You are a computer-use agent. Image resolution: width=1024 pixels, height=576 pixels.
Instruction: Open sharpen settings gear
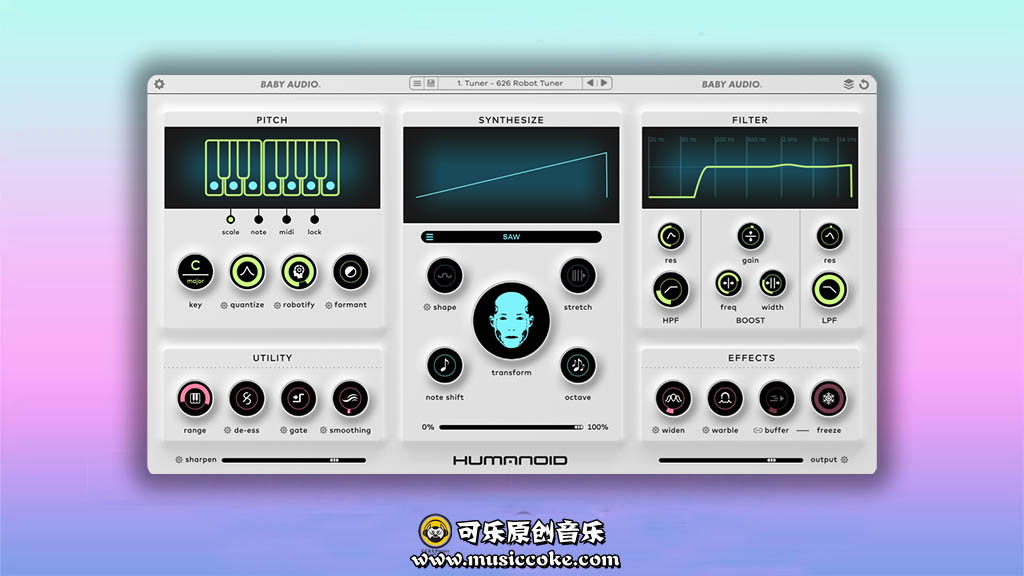(179, 460)
